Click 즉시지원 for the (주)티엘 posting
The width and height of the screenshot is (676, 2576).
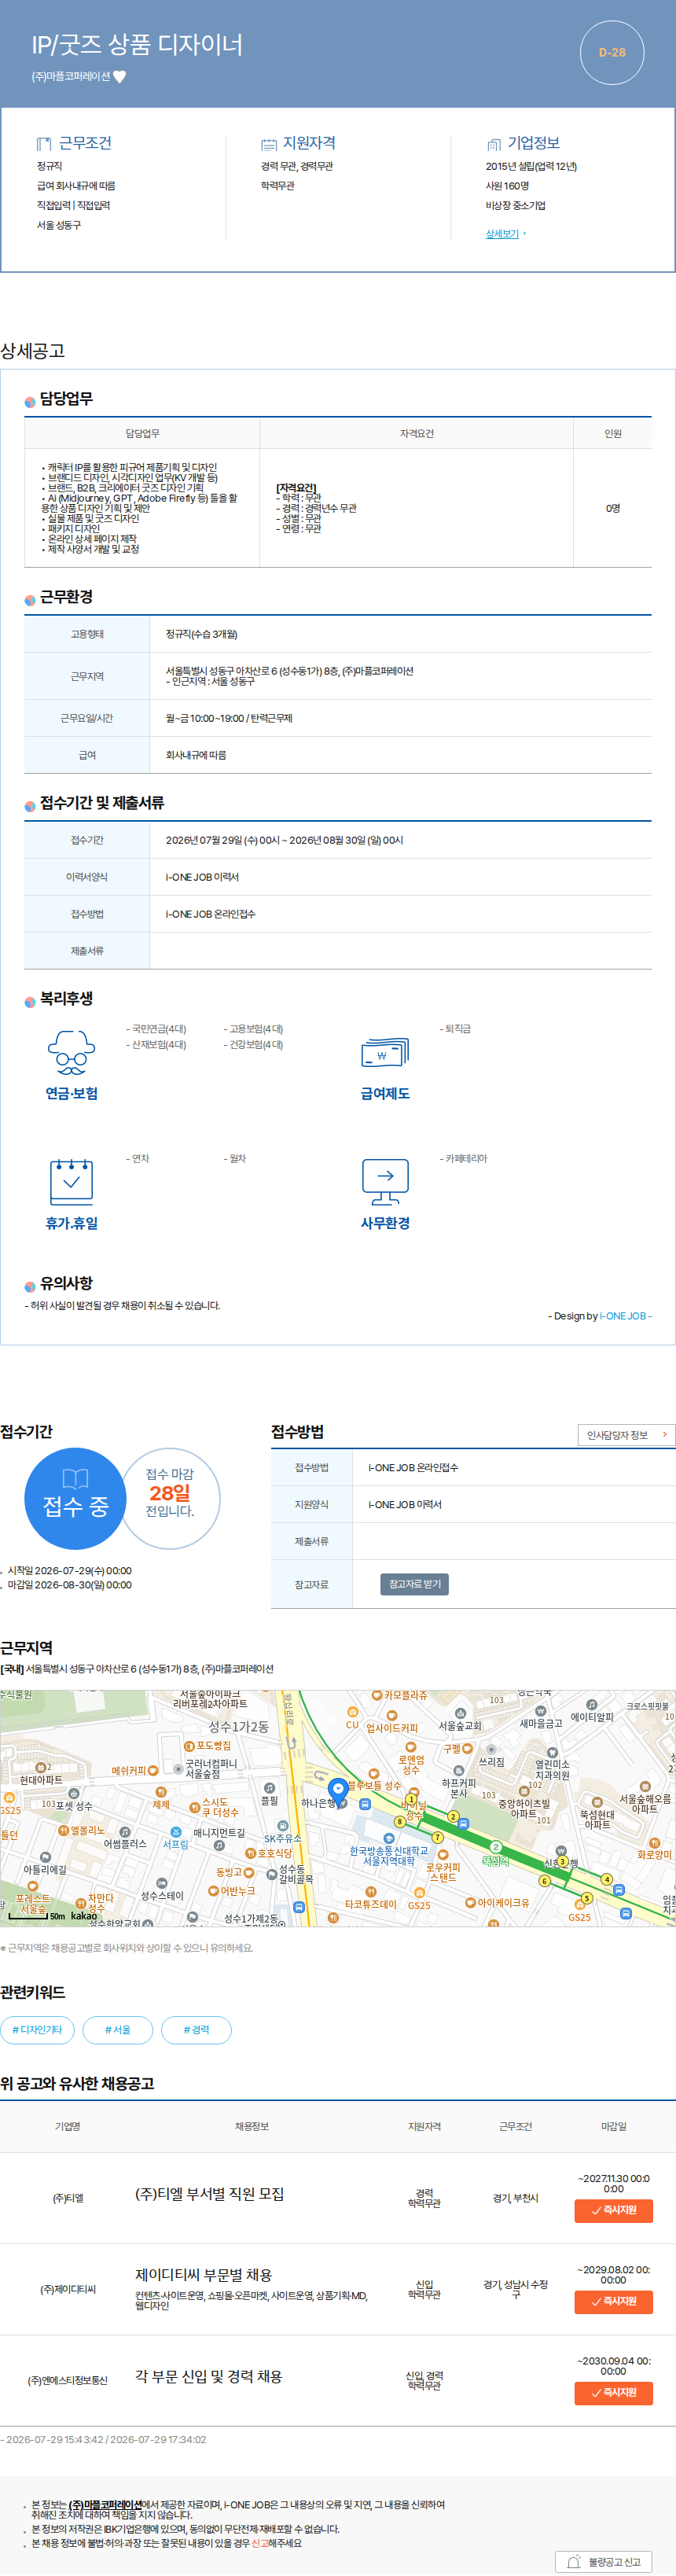[x=613, y=2210]
